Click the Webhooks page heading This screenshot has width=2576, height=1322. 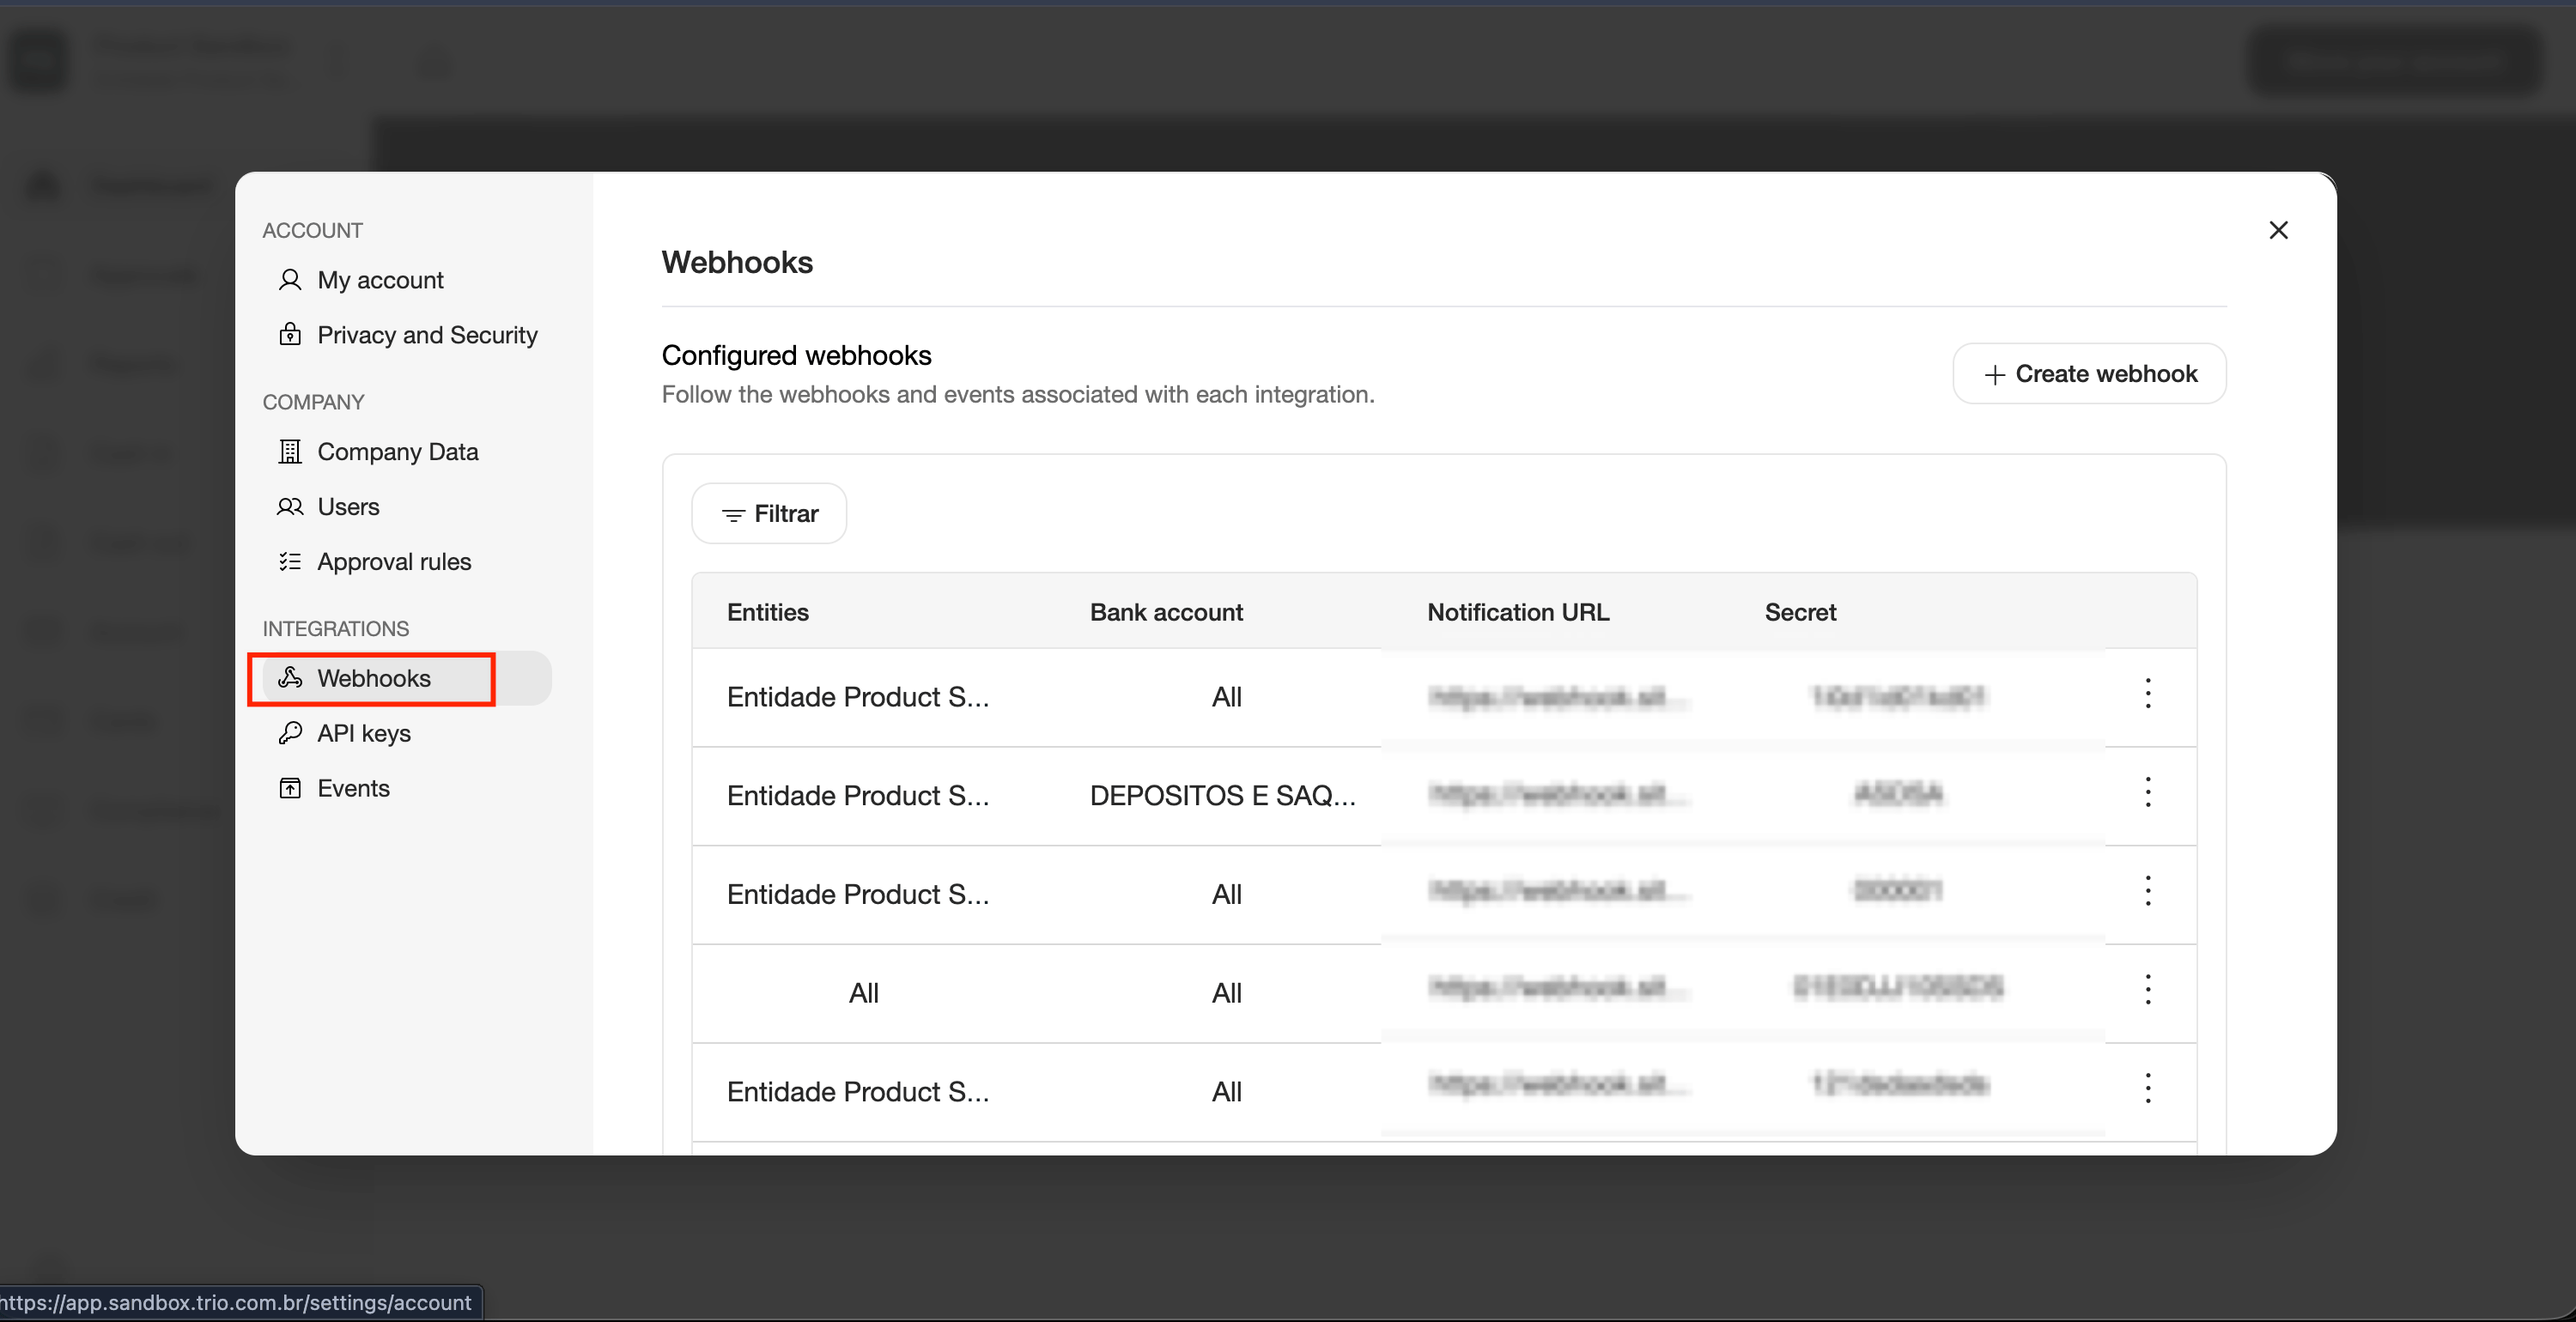(737, 263)
